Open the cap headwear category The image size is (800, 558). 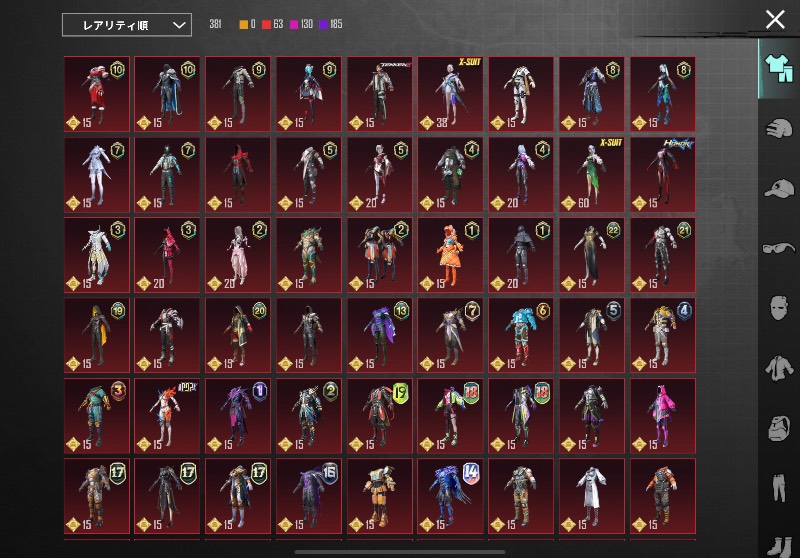(x=779, y=188)
